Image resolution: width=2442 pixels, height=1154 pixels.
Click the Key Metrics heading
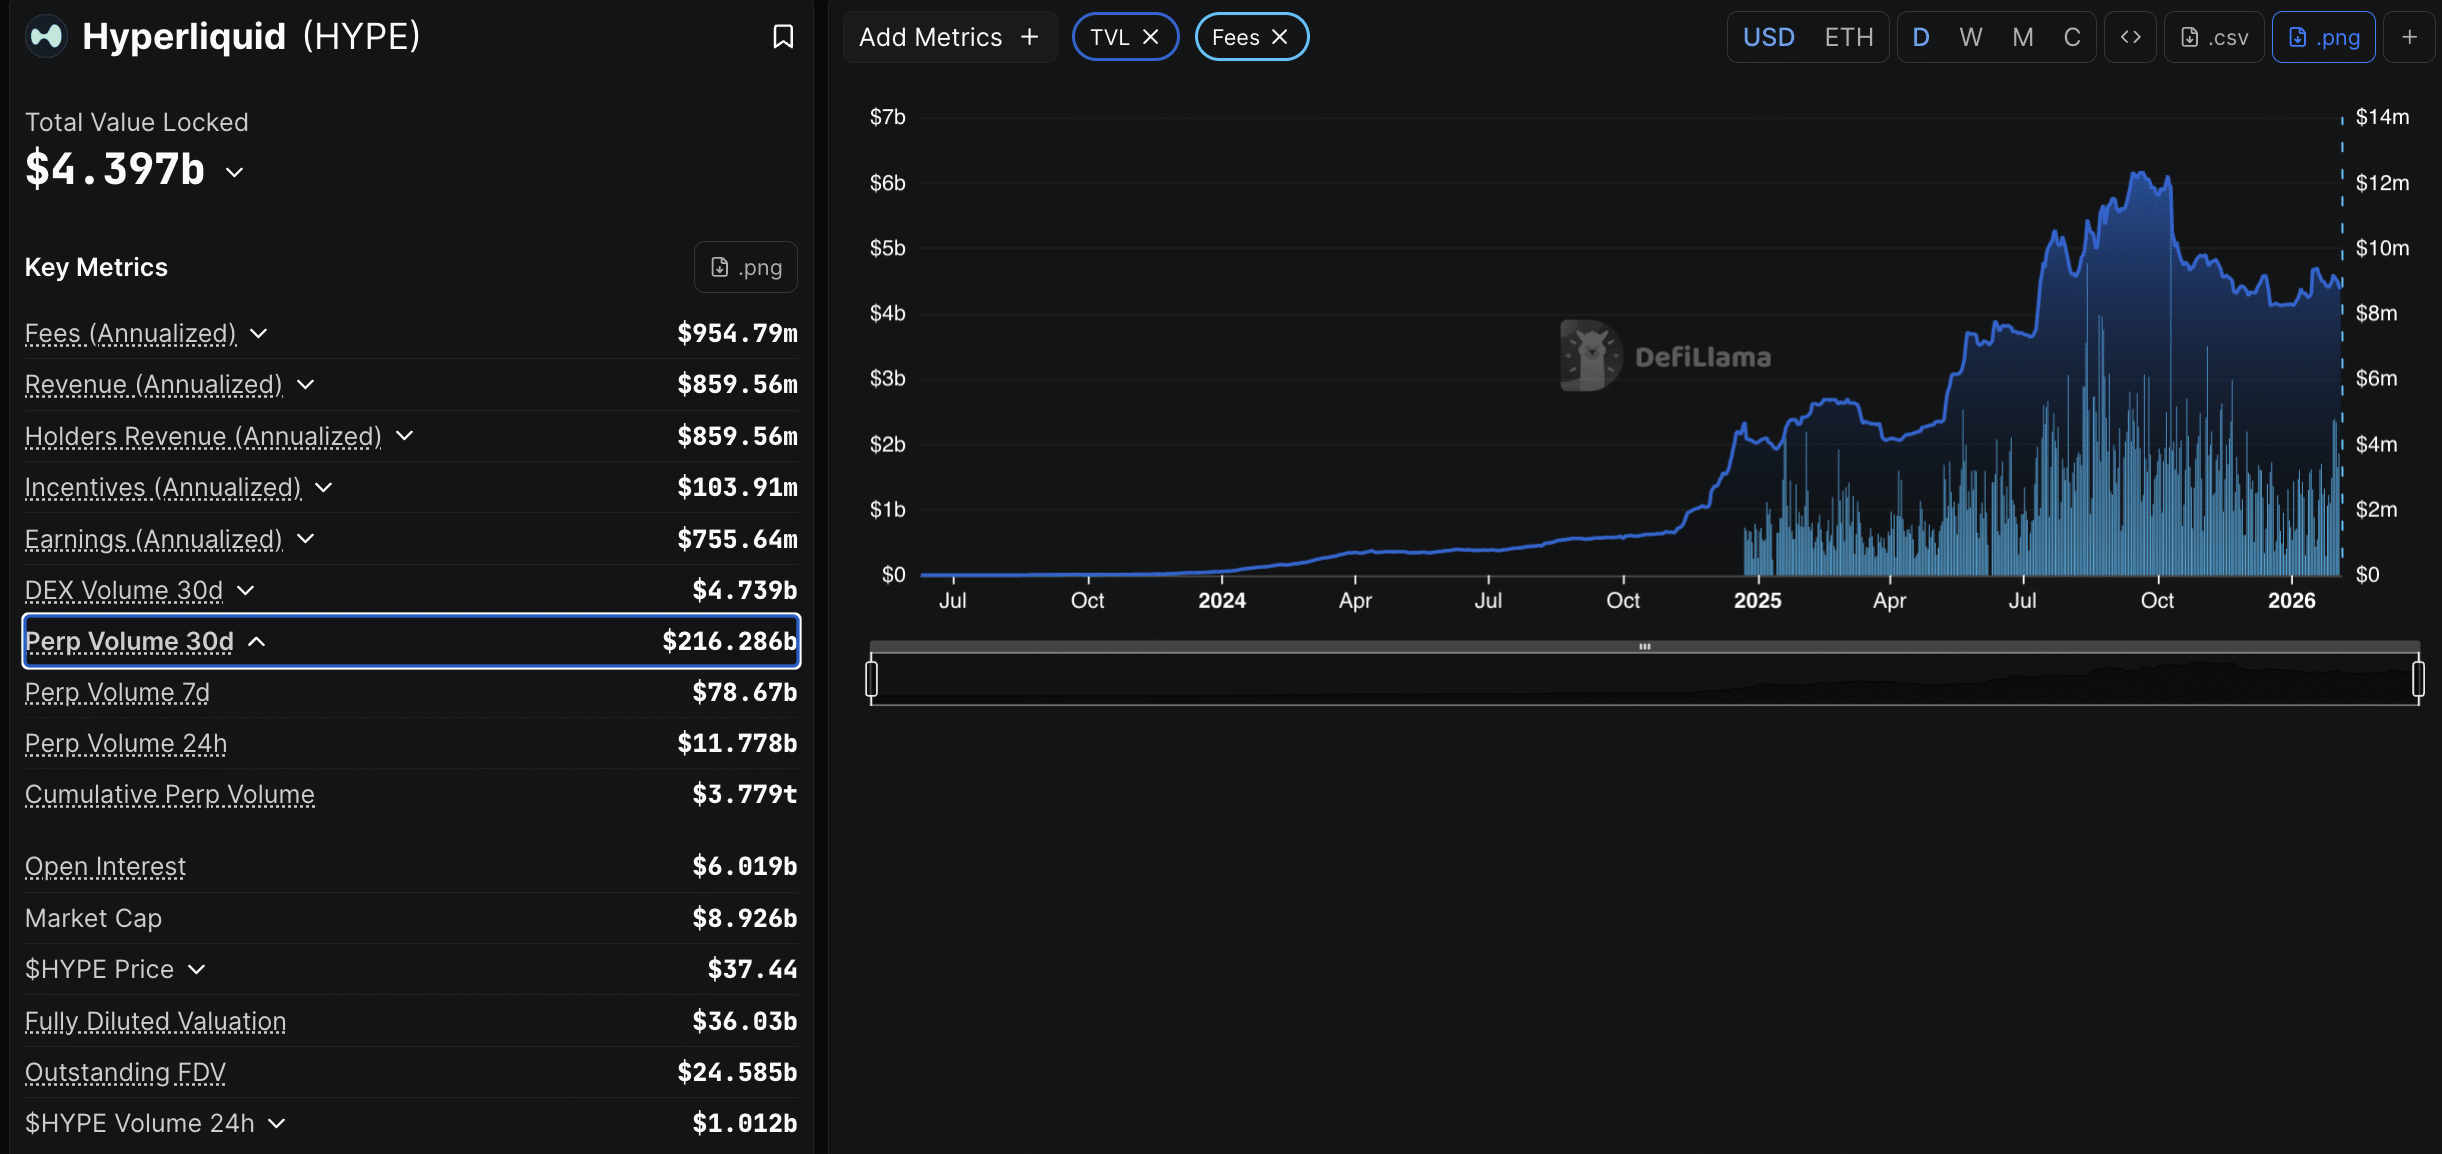tap(96, 267)
